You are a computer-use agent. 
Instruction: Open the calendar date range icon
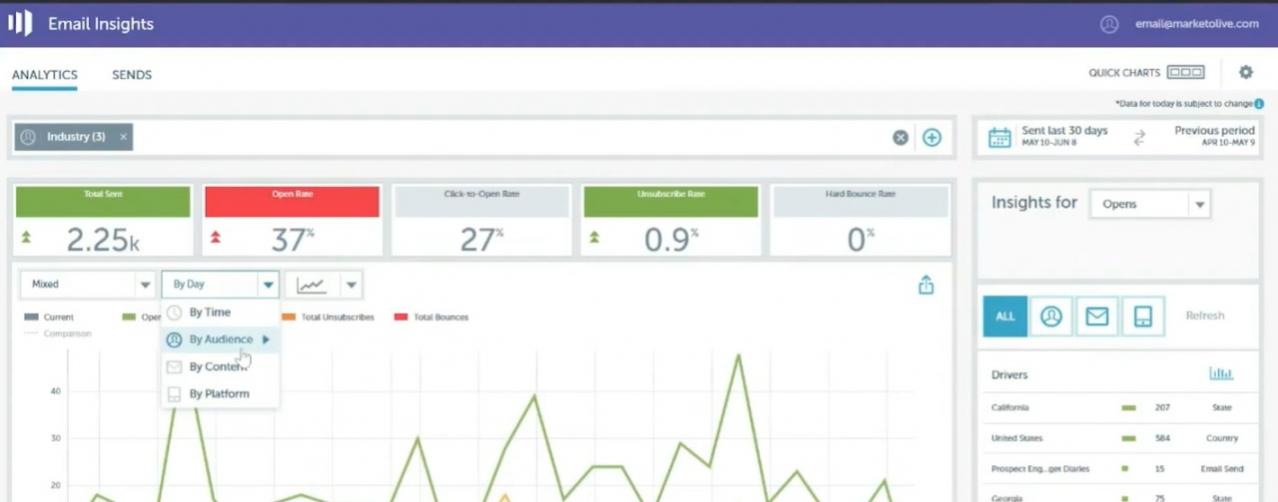[x=1000, y=137]
